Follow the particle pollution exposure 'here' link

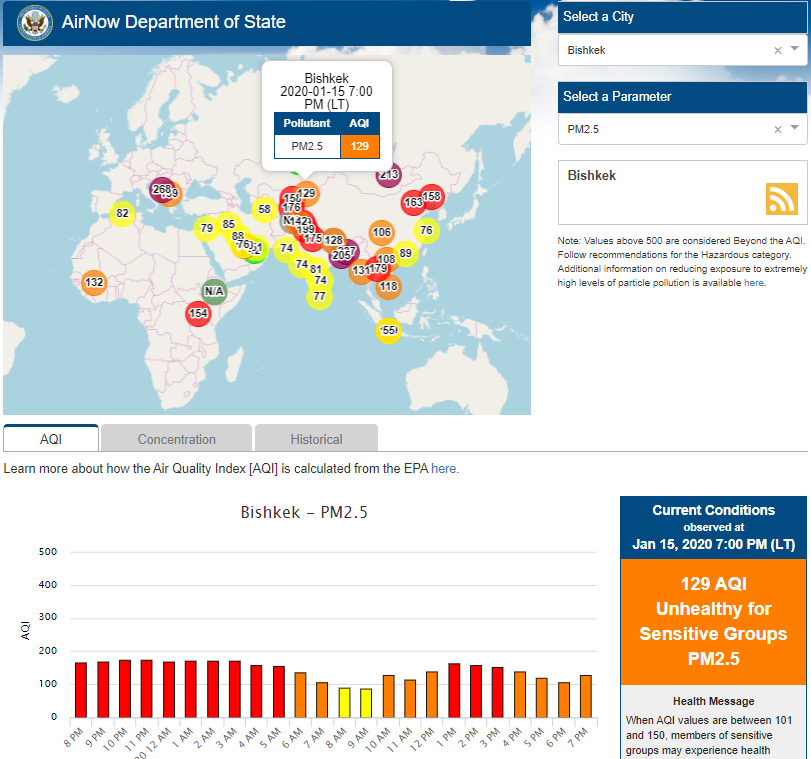(753, 283)
